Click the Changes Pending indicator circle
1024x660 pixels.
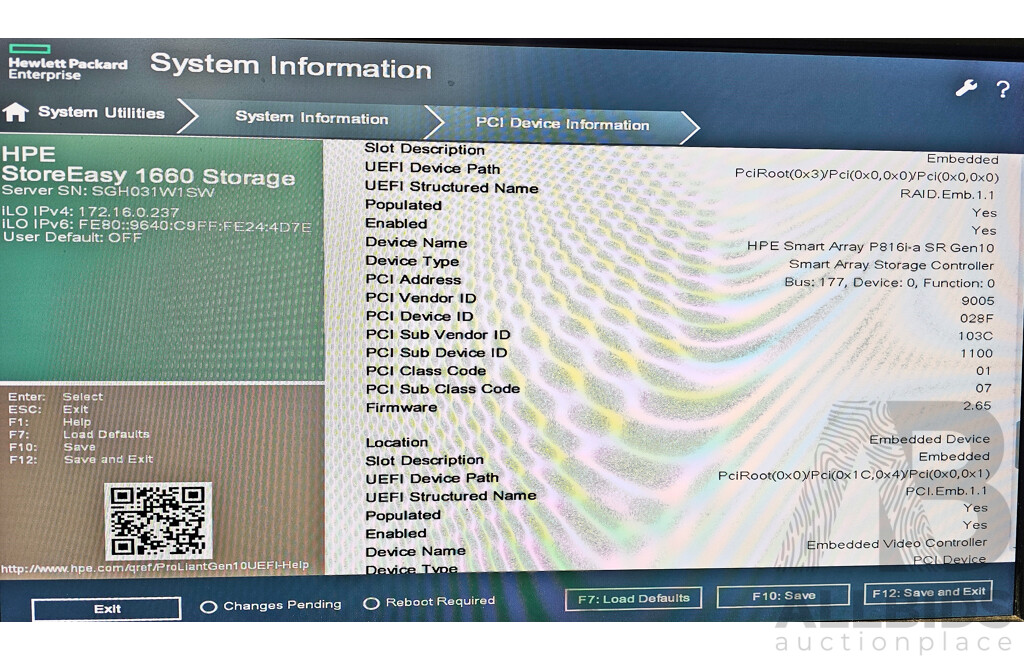[208, 607]
